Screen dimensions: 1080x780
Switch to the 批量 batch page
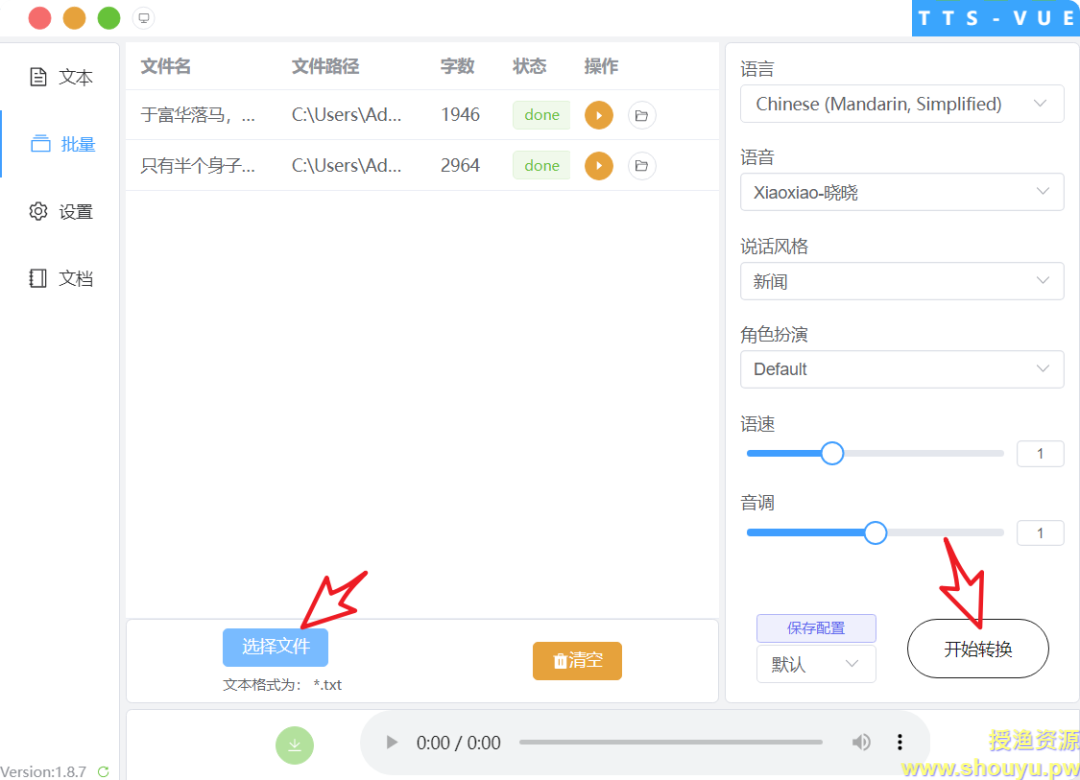[62, 144]
